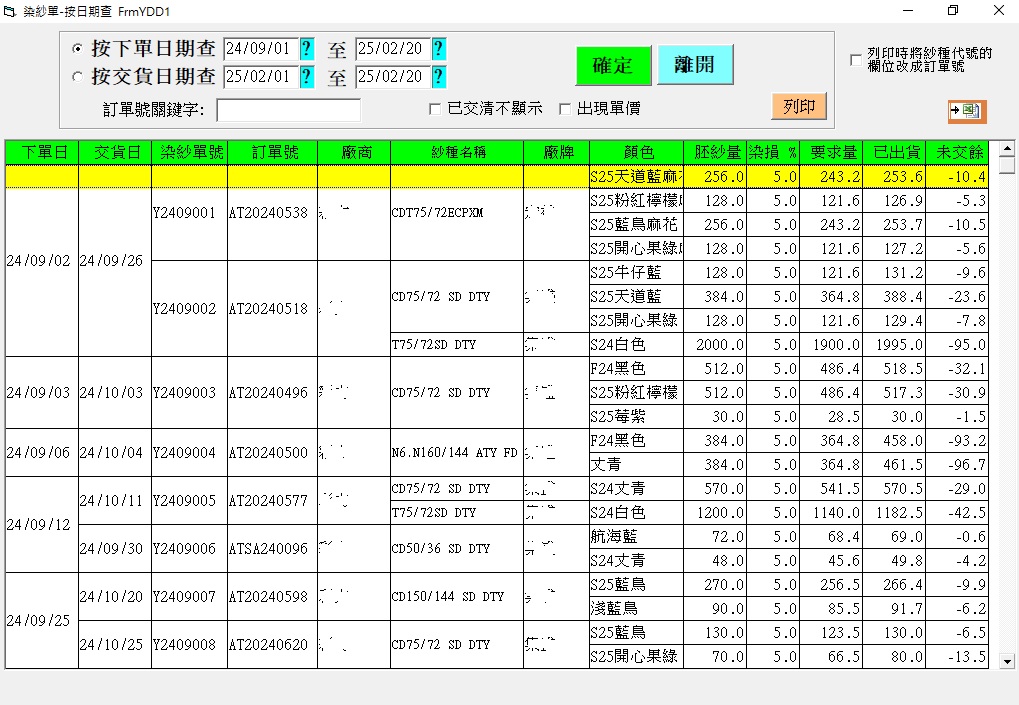Click the 交貨日 column header
Image resolution: width=1019 pixels, height=705 pixels.
[115, 153]
